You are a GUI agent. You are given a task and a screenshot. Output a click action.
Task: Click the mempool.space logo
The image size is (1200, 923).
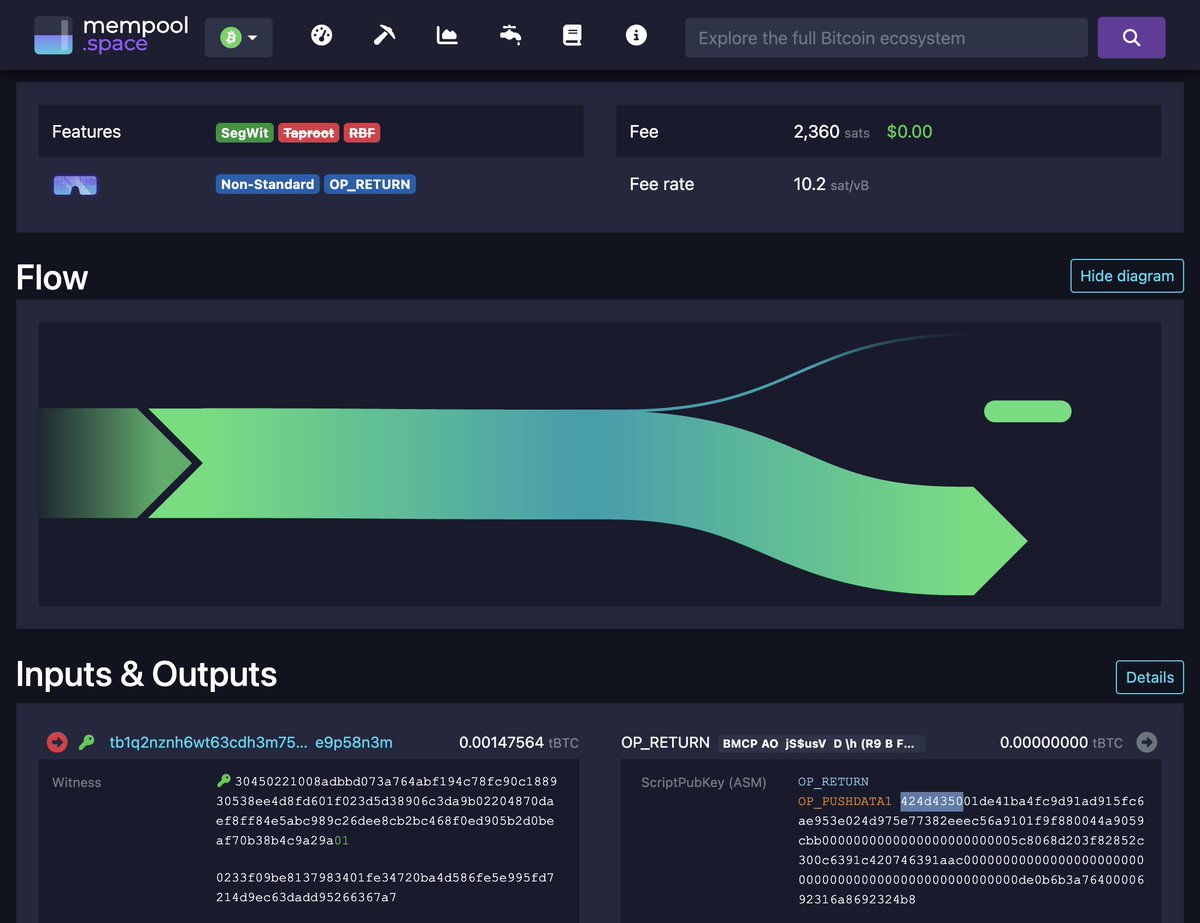111,35
